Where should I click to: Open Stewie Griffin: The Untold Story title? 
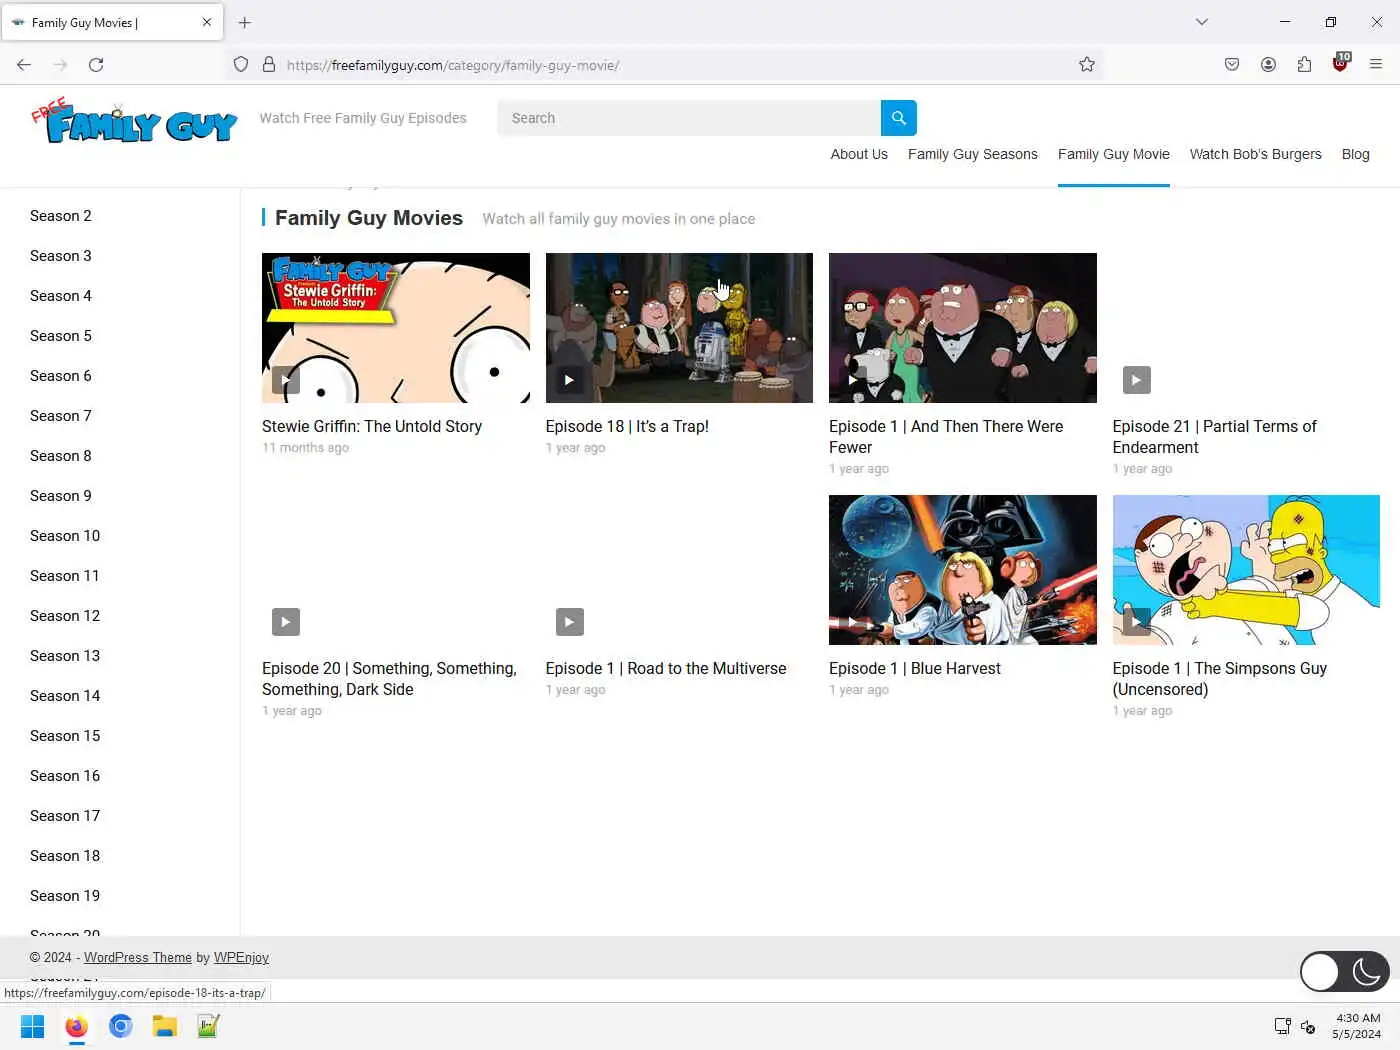372,426
